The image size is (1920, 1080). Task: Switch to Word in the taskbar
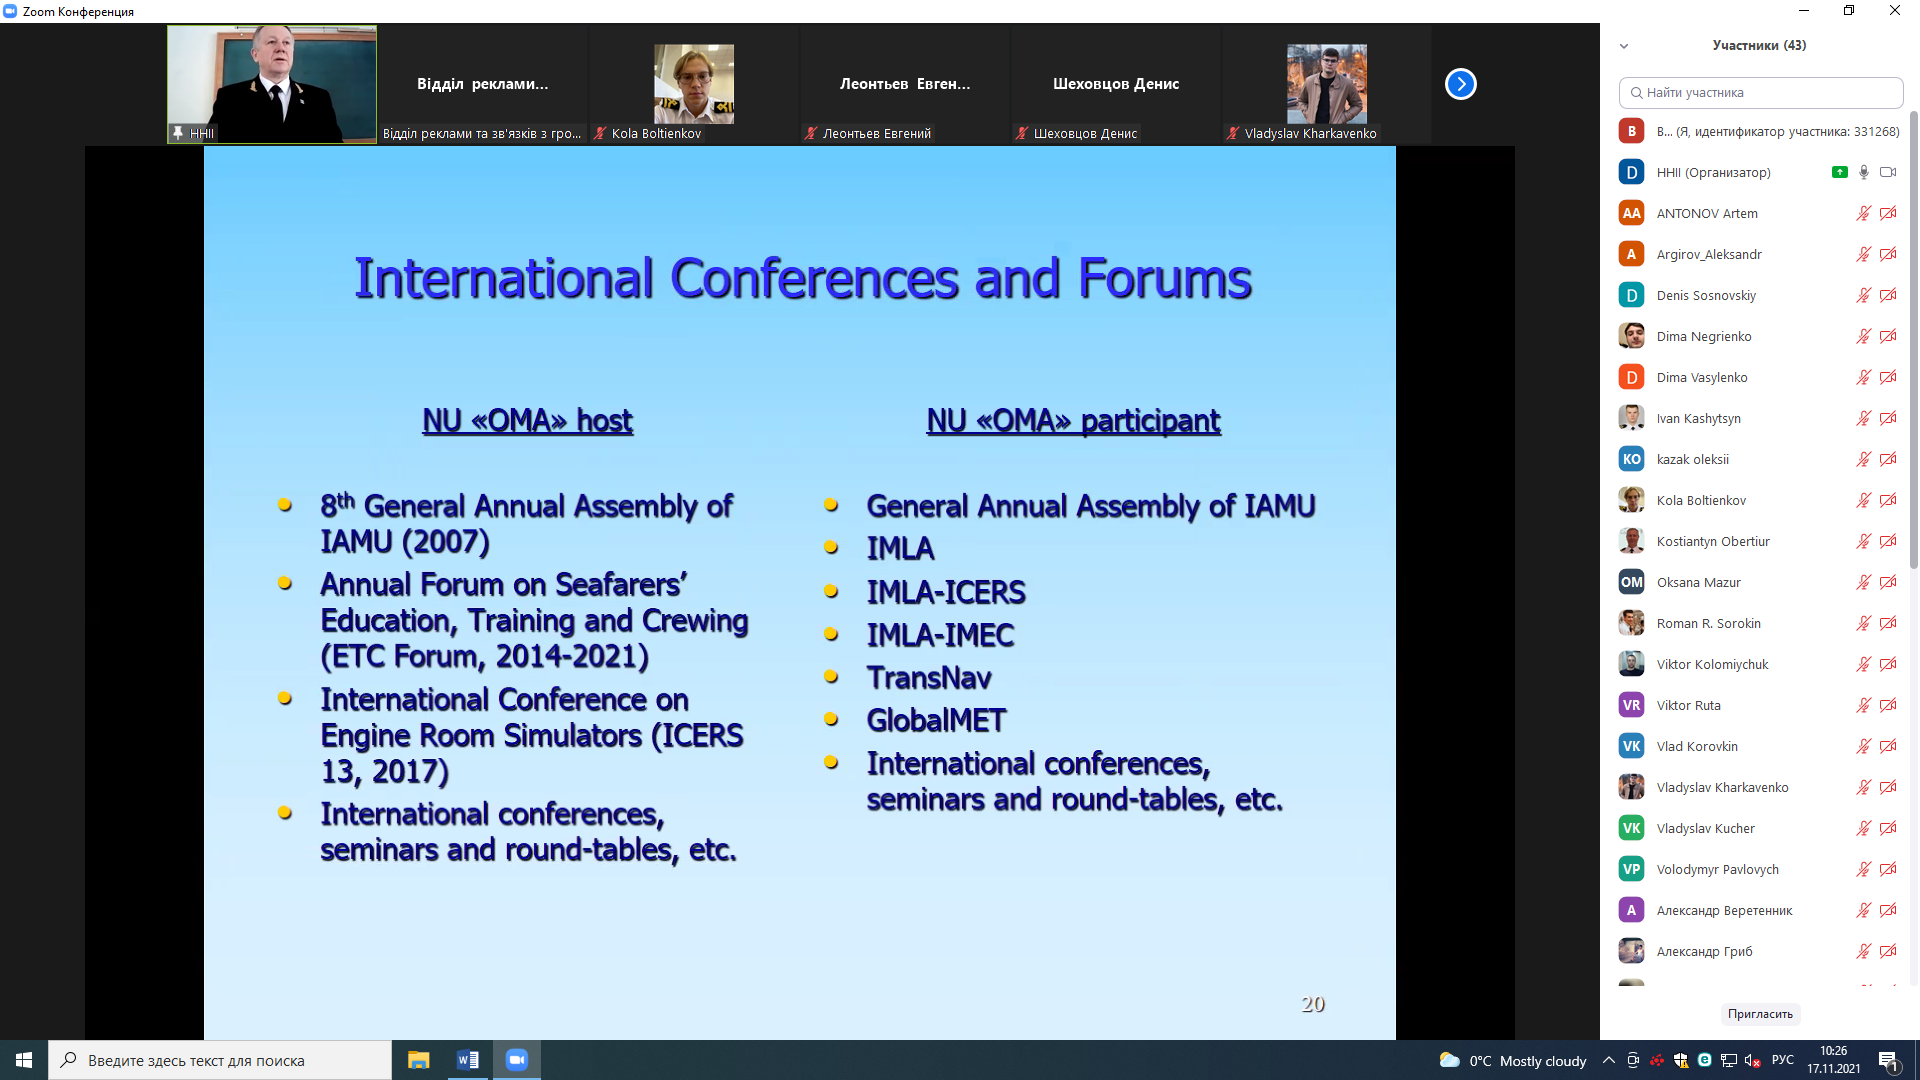[467, 1060]
